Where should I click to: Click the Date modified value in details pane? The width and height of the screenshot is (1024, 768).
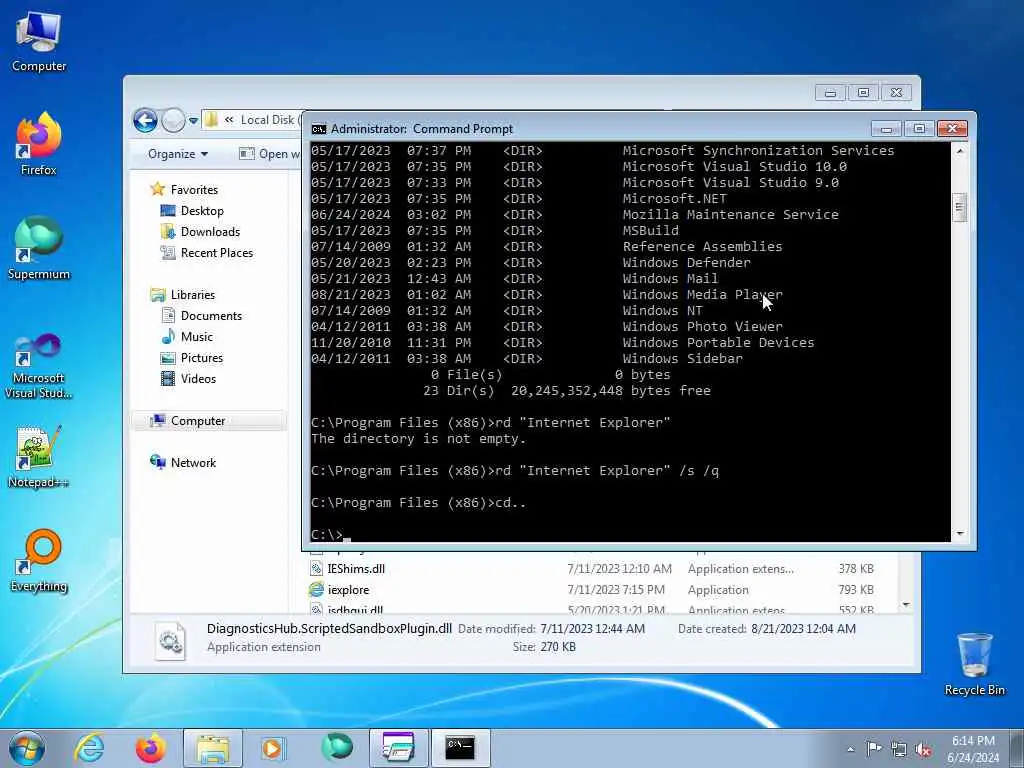pyautogui.click(x=592, y=628)
